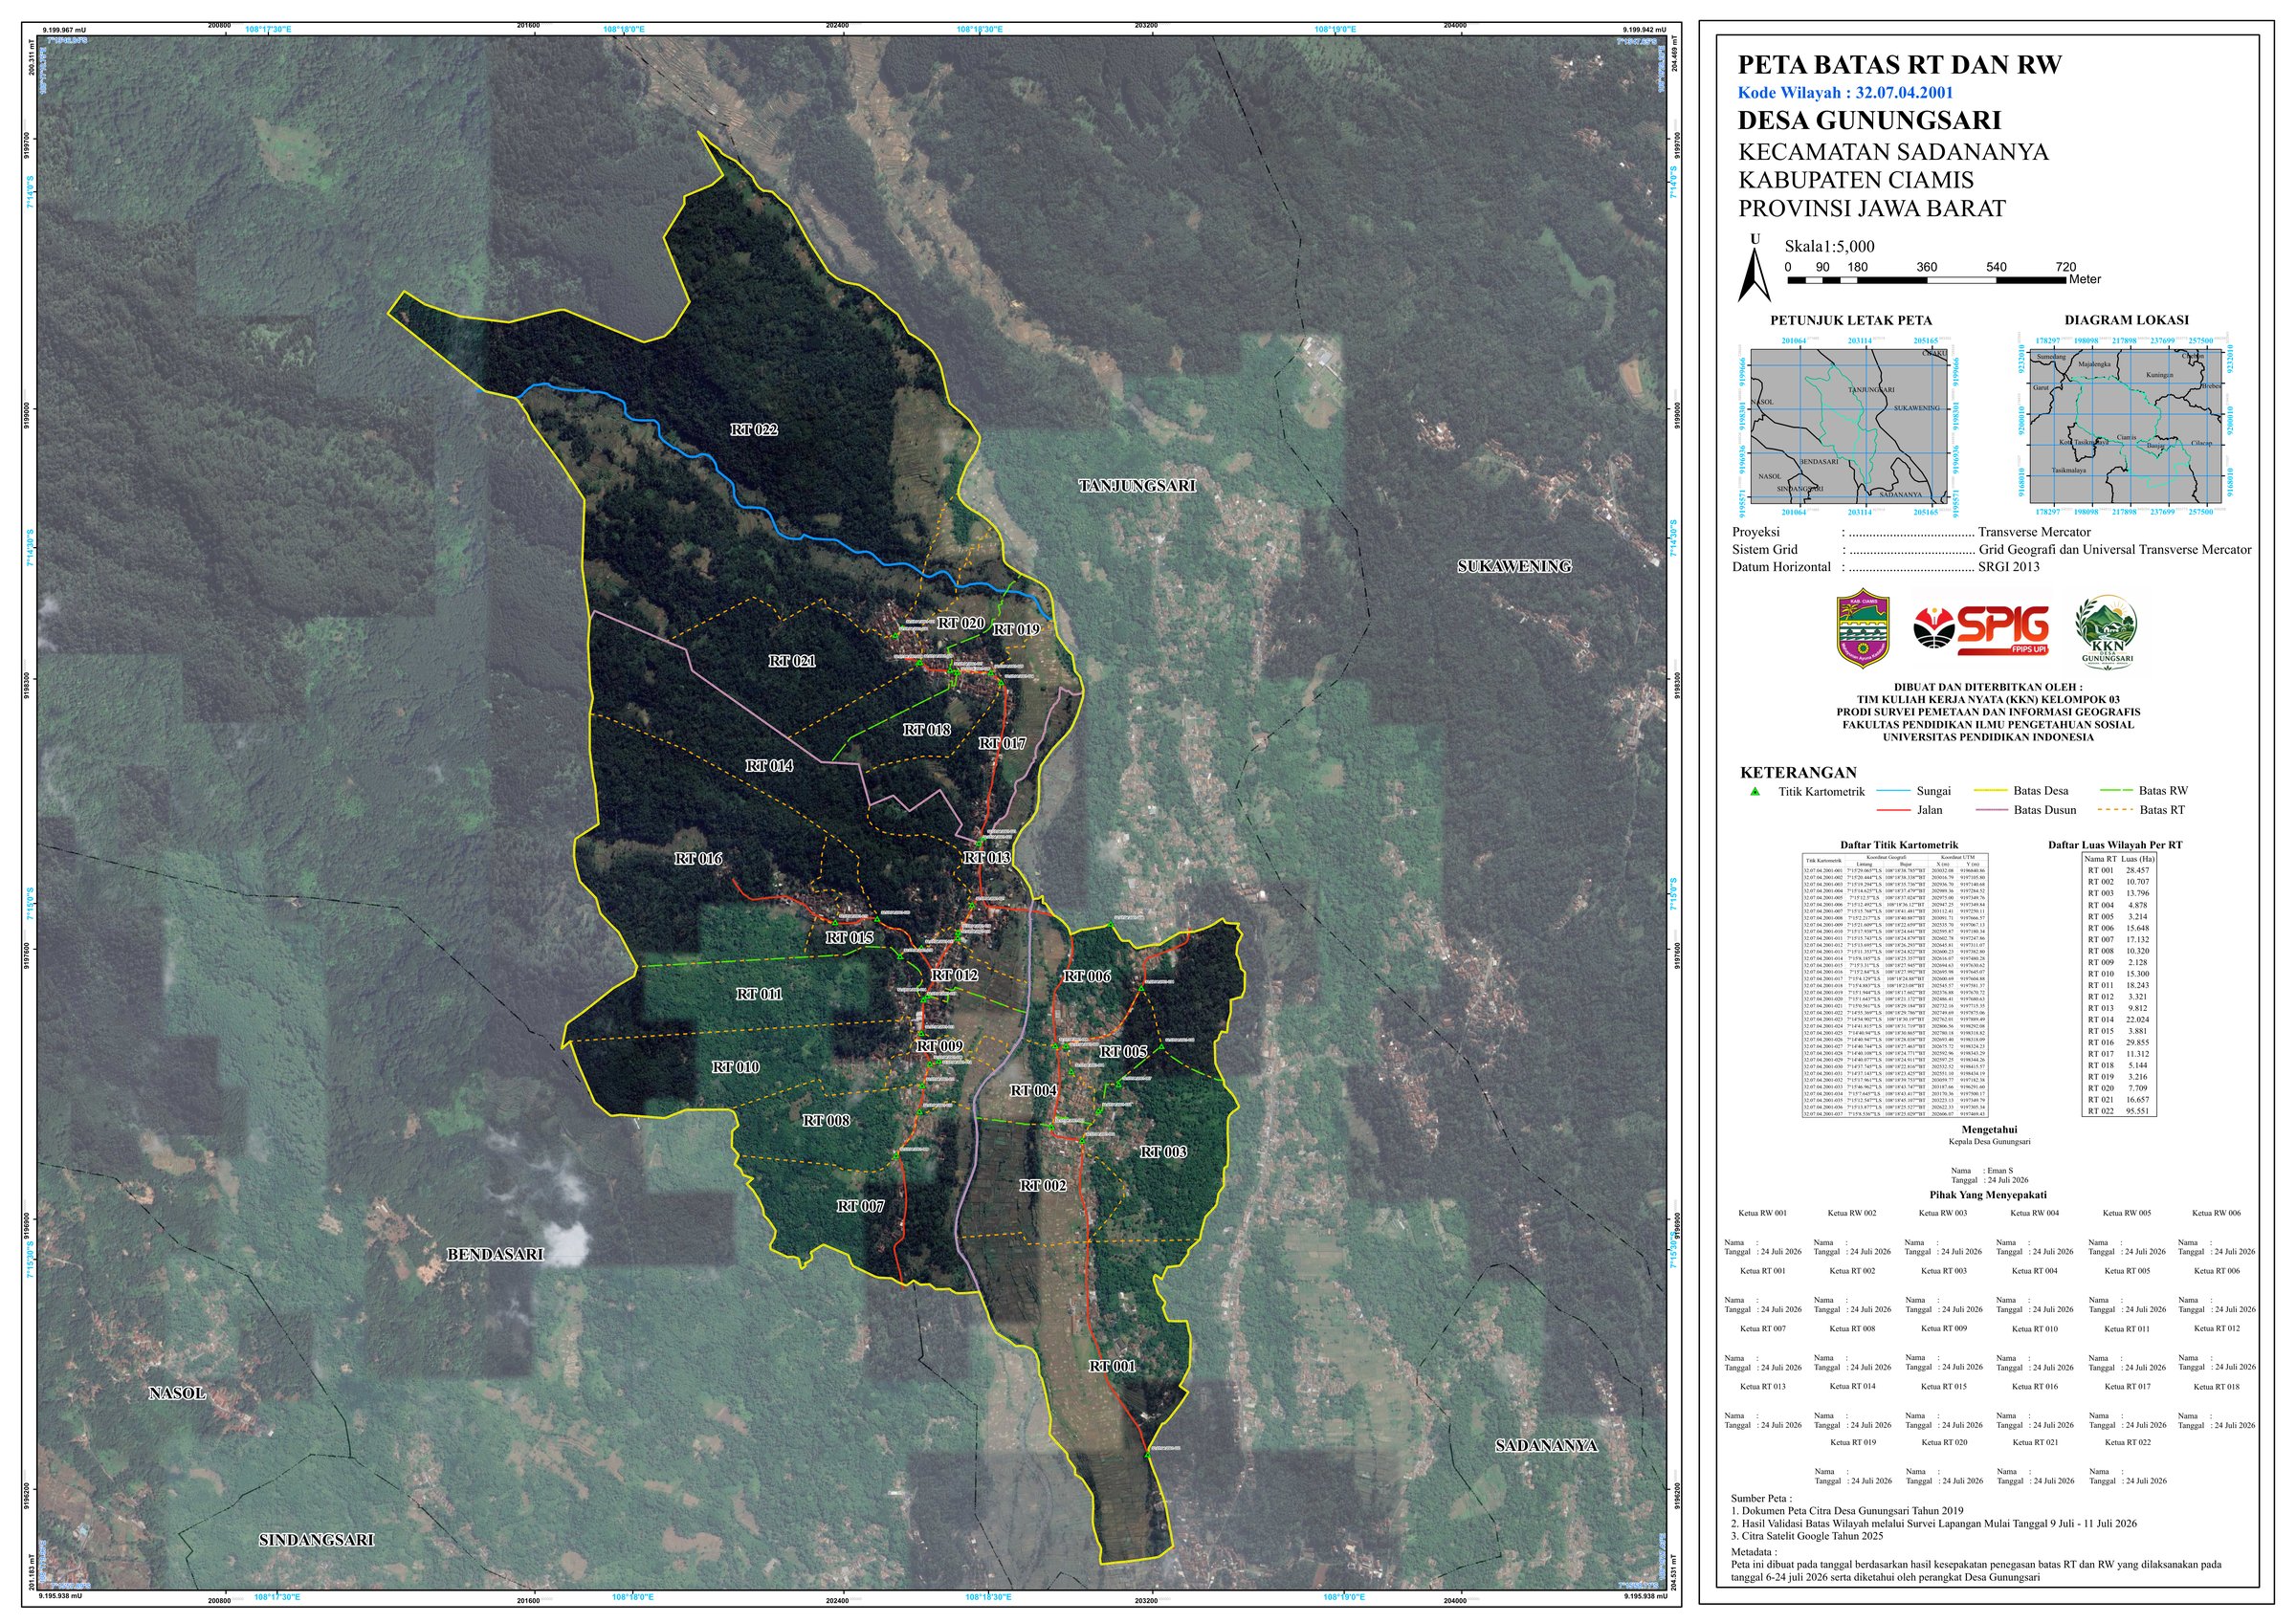Click the Batas RW green dashed symbol
Image resolution: width=2296 pixels, height=1623 pixels.
point(2114,791)
